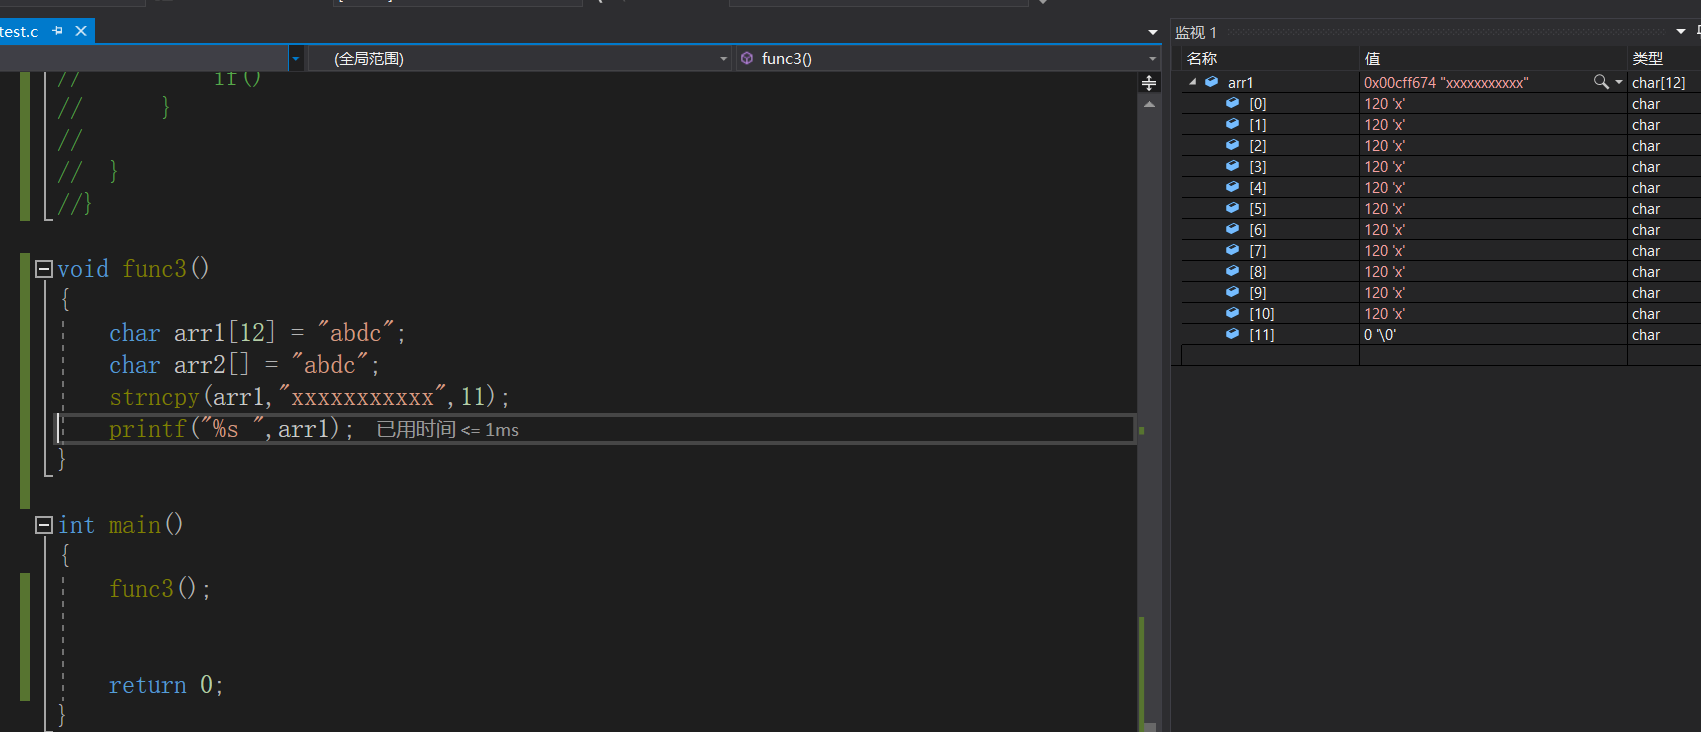Image resolution: width=1701 pixels, height=732 pixels.
Task: Click the [6] element icon
Action: point(1232,229)
